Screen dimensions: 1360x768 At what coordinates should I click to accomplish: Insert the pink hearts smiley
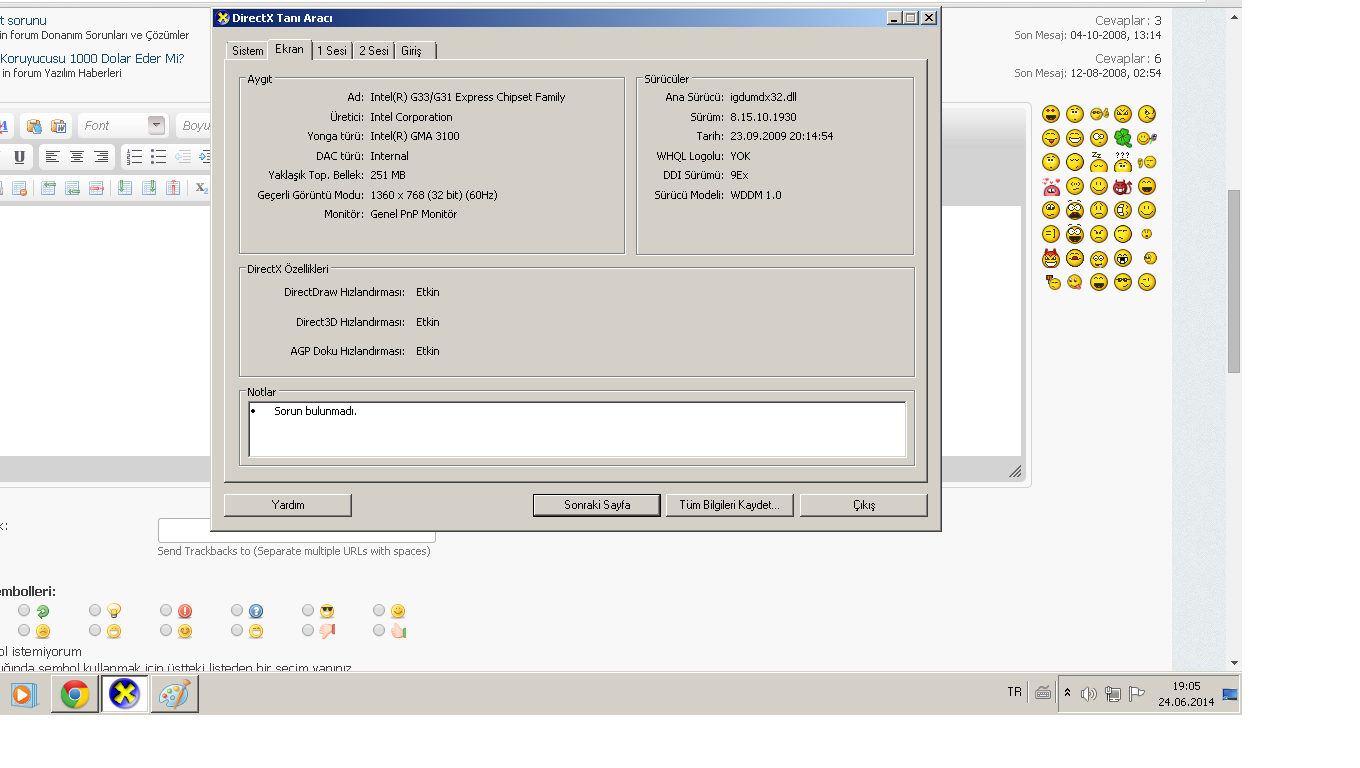tap(1051, 186)
